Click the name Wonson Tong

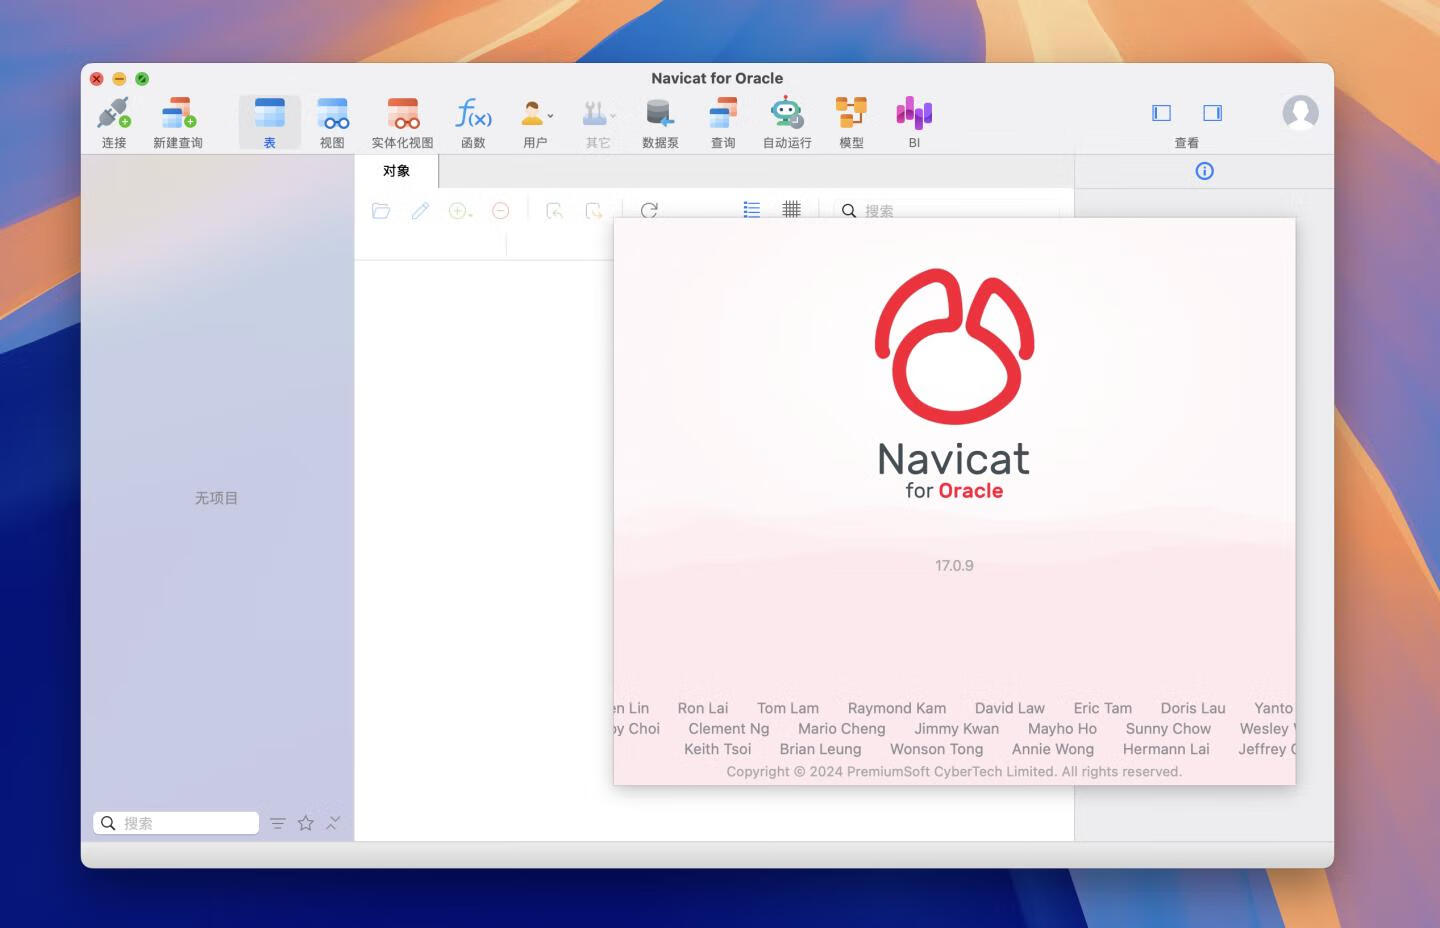pyautogui.click(x=937, y=749)
